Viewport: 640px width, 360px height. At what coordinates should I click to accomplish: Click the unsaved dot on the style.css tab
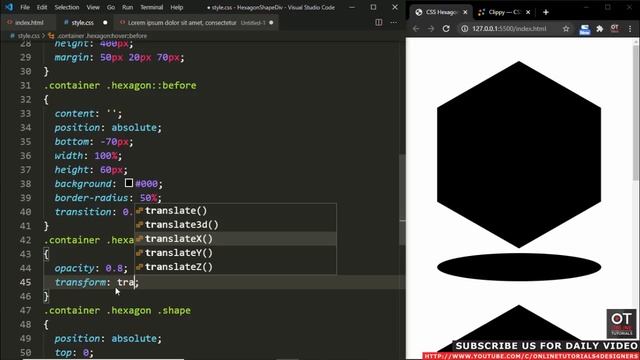click(x=105, y=23)
